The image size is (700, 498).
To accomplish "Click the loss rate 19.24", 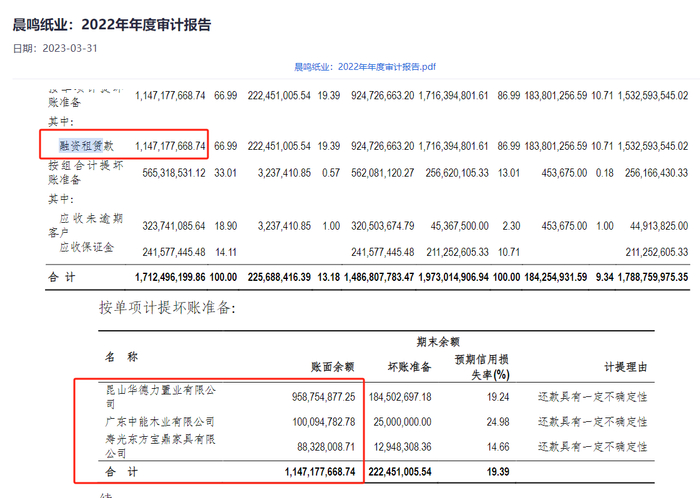I will tap(498, 397).
